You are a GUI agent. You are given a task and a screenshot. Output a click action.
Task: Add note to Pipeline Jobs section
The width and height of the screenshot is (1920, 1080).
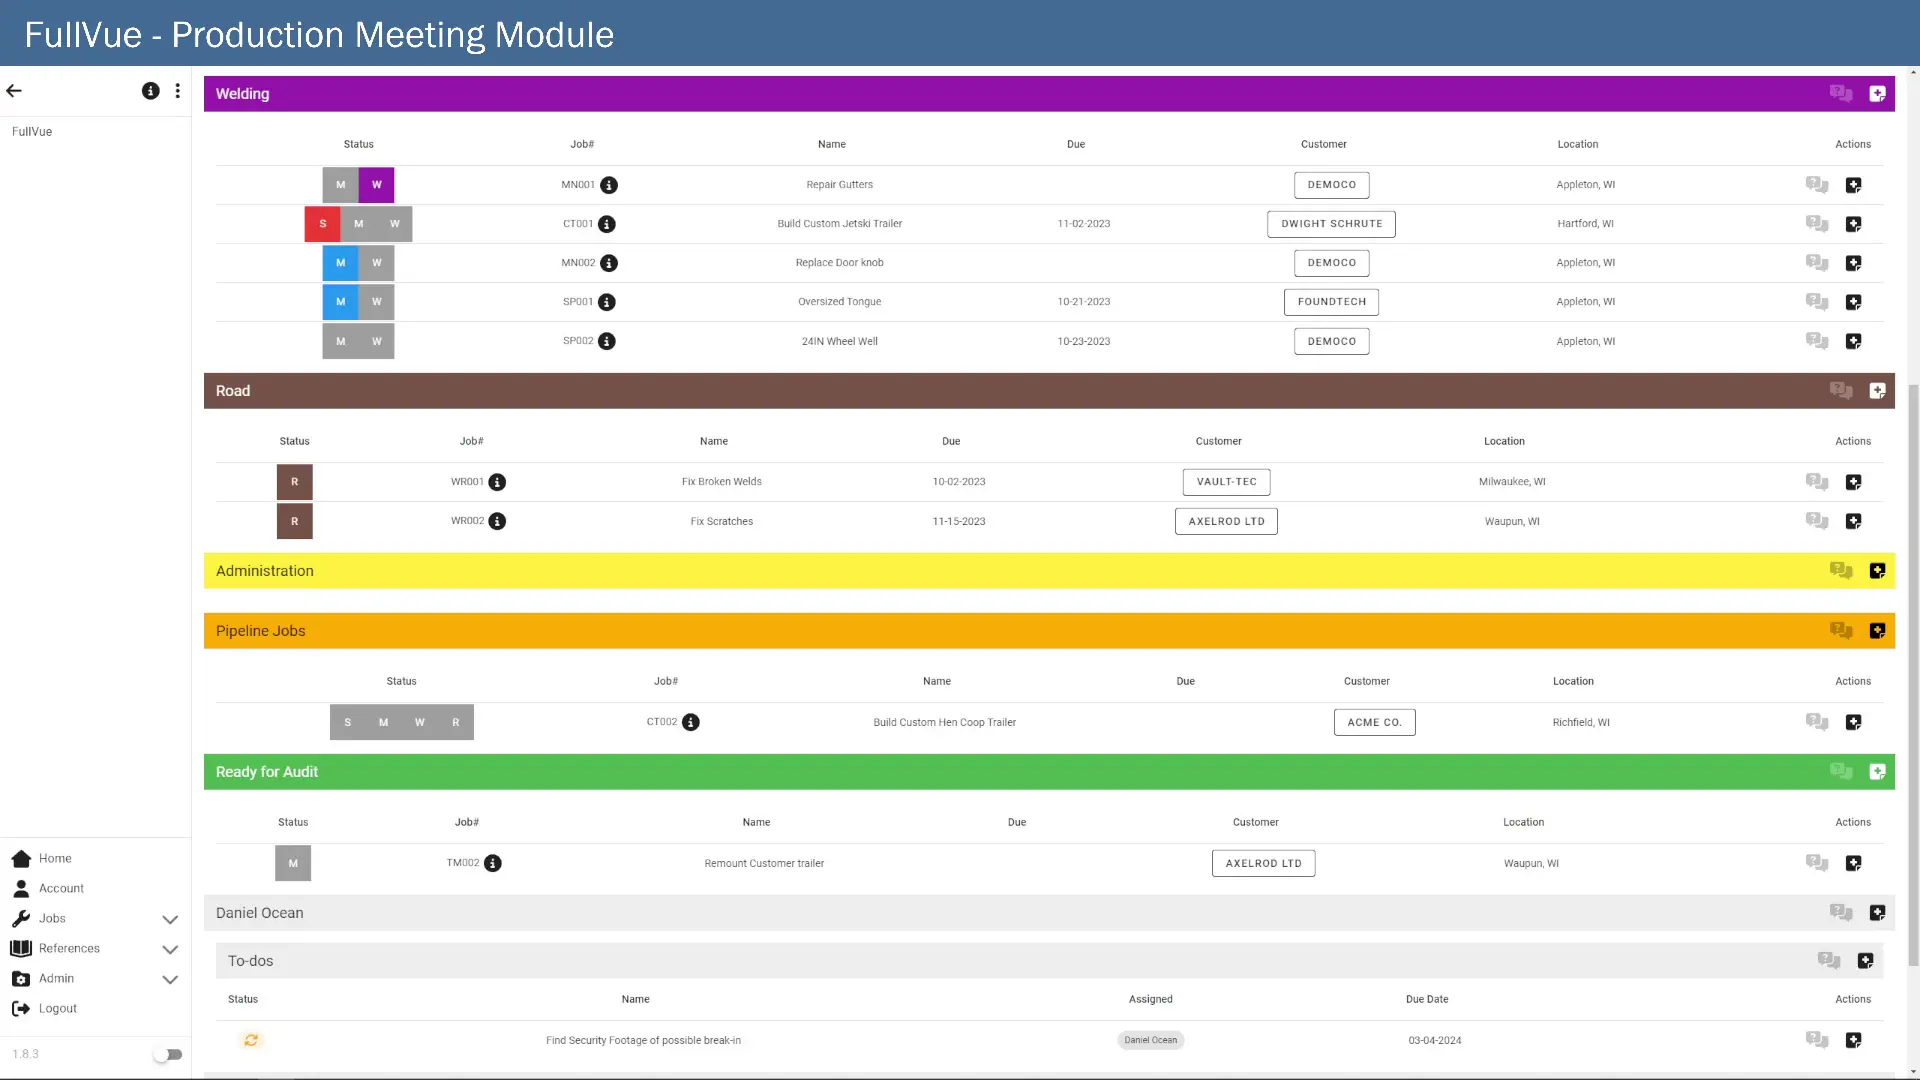tap(1877, 631)
